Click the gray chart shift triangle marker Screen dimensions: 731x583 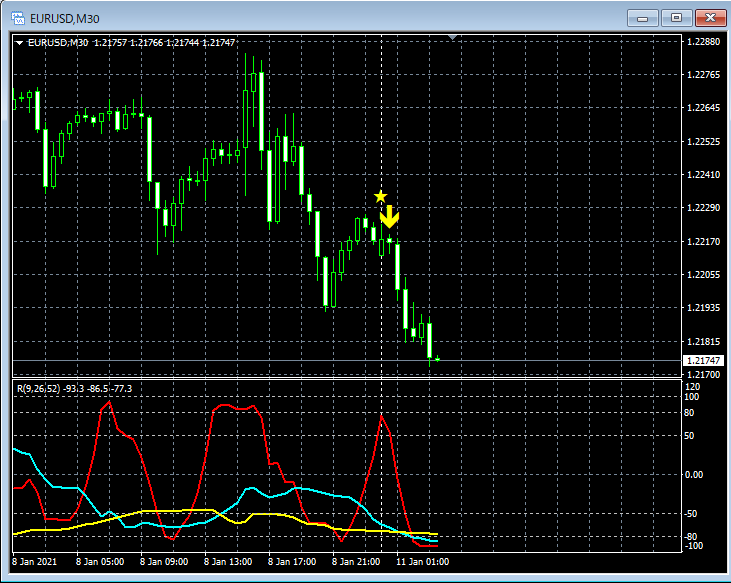pyautogui.click(x=453, y=37)
